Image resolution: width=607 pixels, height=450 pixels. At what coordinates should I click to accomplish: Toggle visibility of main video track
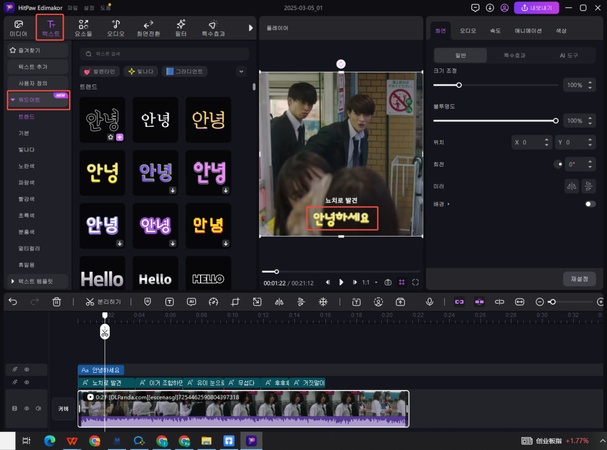[x=27, y=408]
